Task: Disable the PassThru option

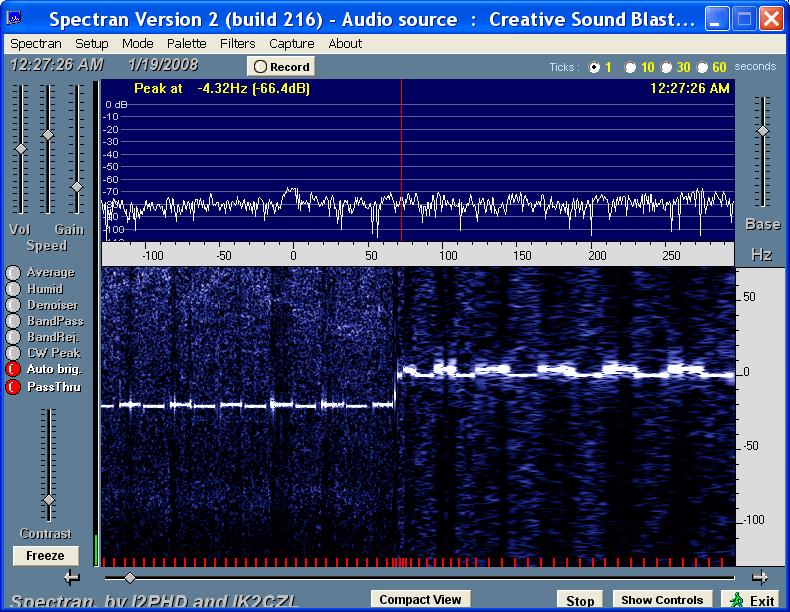Action: (13, 387)
